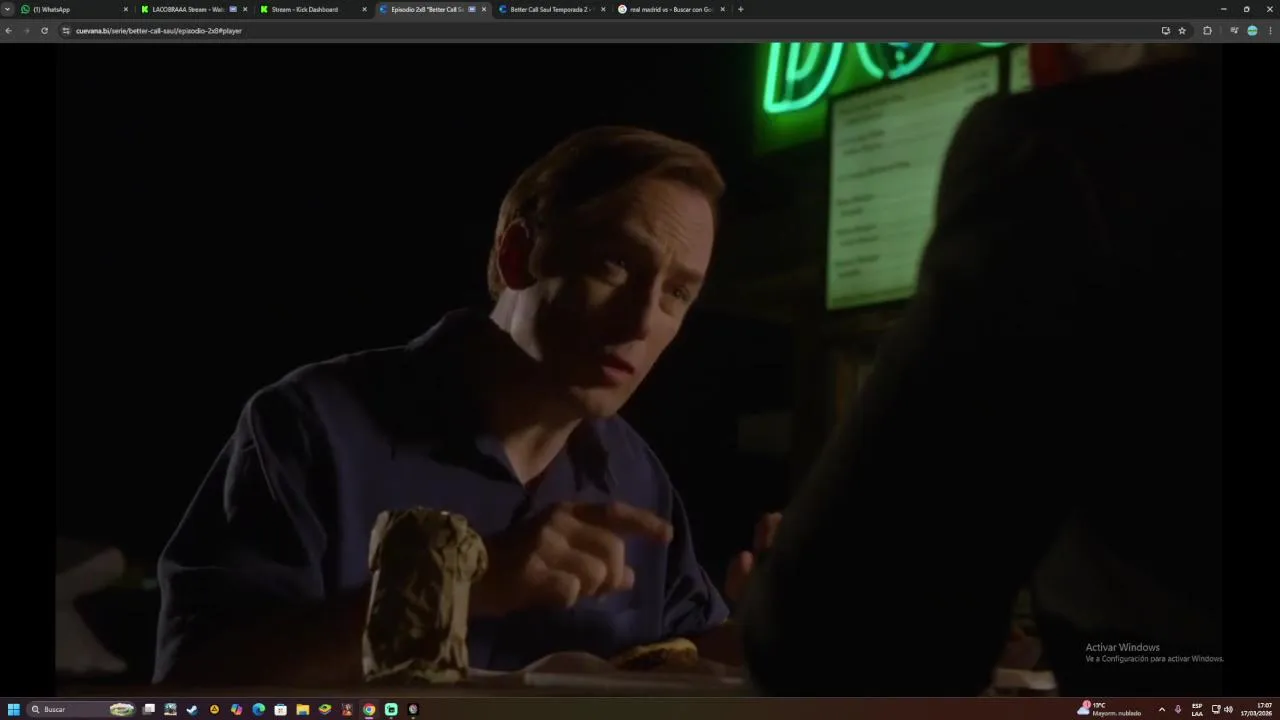Open the OBS Studio taskbar icon
This screenshot has width=1280, height=720.
click(x=413, y=709)
